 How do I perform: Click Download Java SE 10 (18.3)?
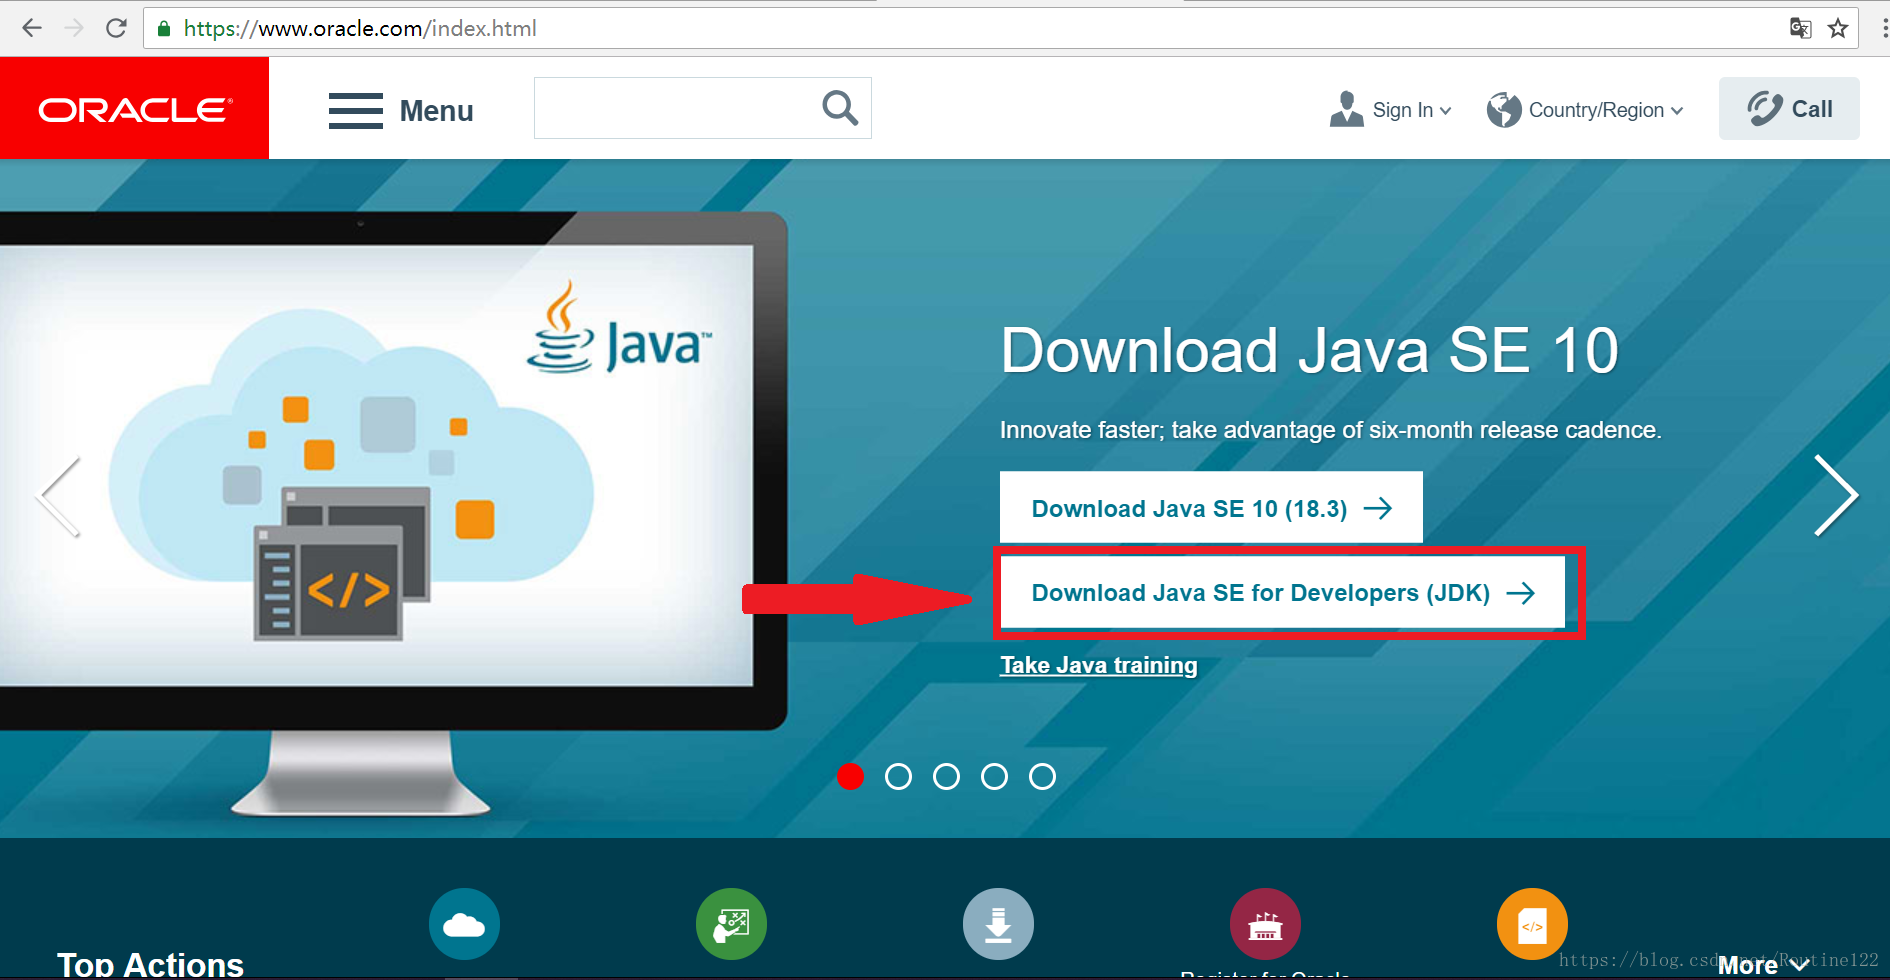click(x=1211, y=507)
